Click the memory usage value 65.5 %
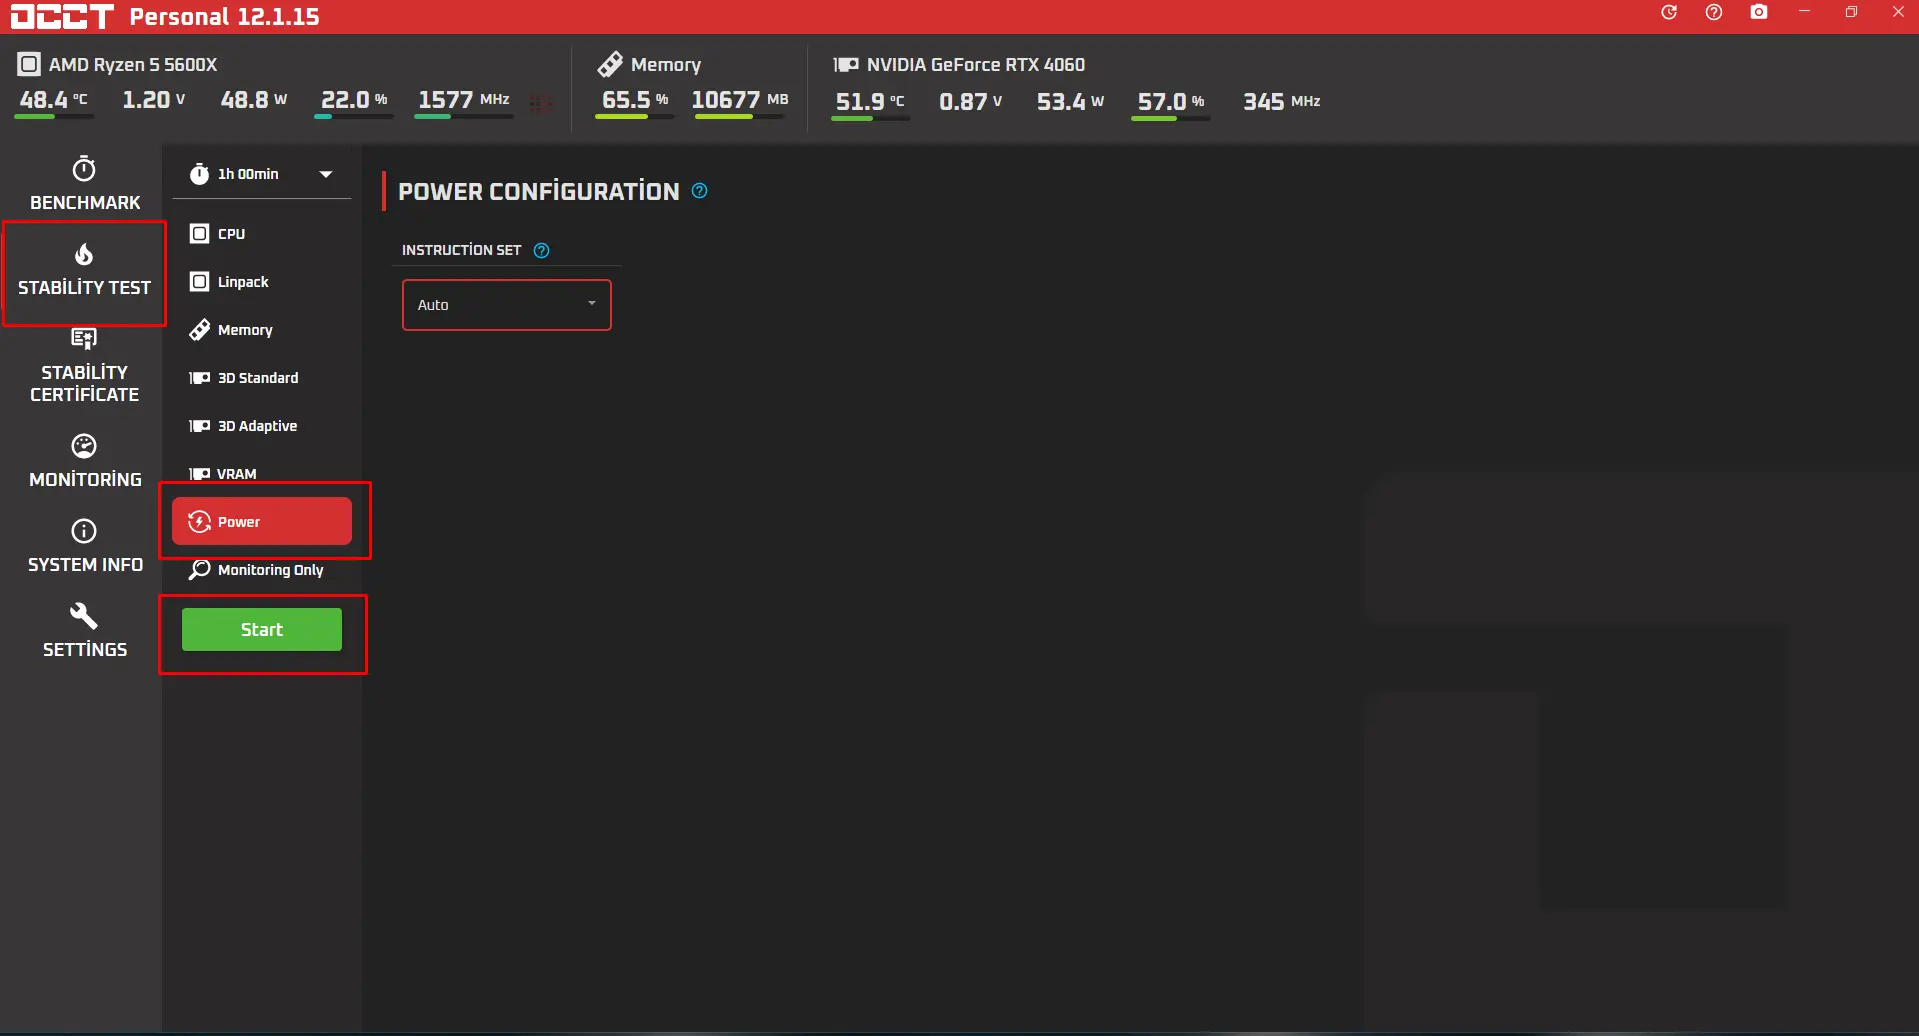The width and height of the screenshot is (1919, 1036). point(635,100)
